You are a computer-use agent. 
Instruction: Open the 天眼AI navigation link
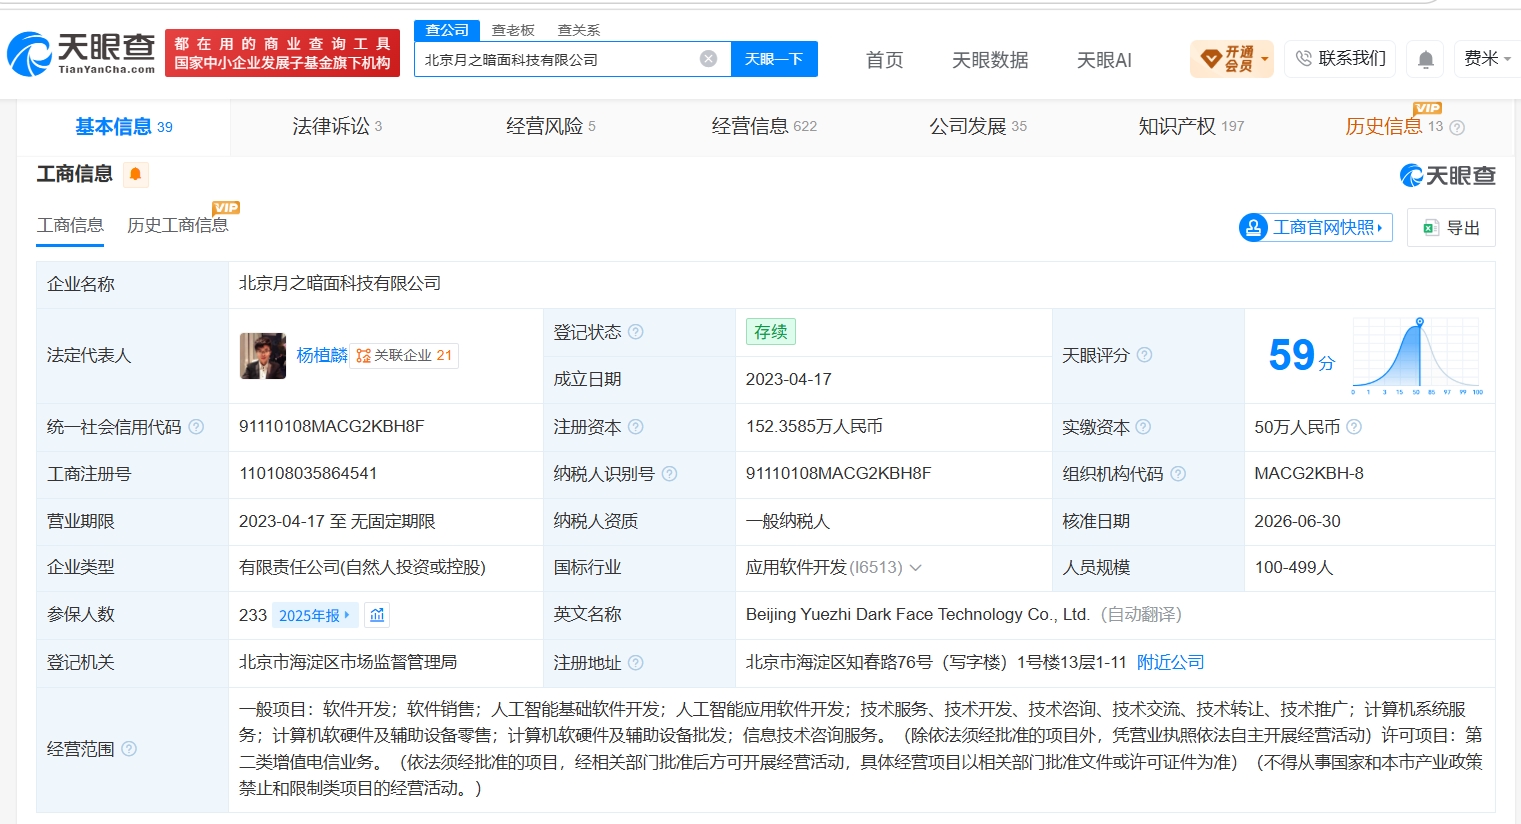coord(1104,60)
